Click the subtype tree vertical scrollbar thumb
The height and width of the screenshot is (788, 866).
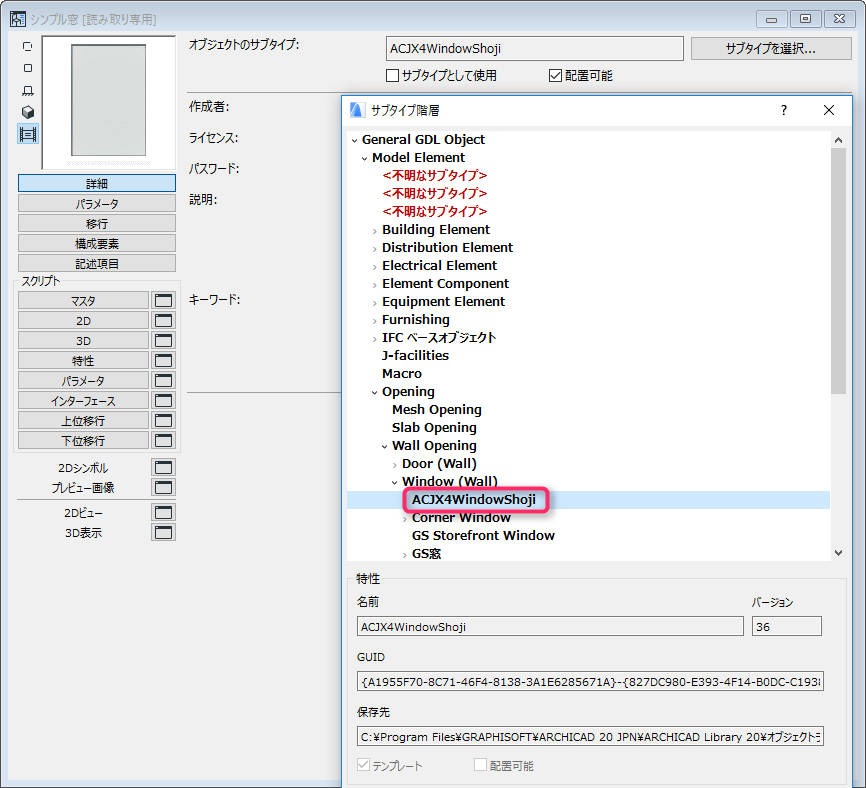[x=838, y=271]
